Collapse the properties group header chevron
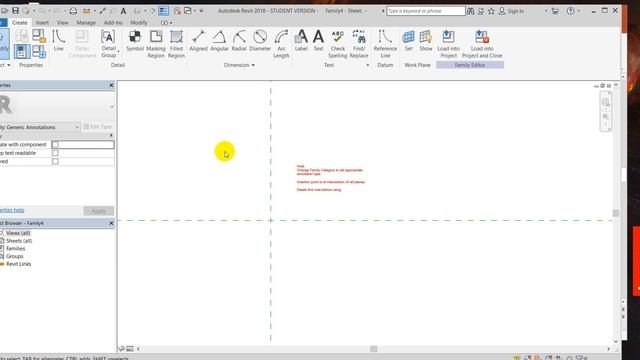This screenshot has height=360, width=640. 111,136
